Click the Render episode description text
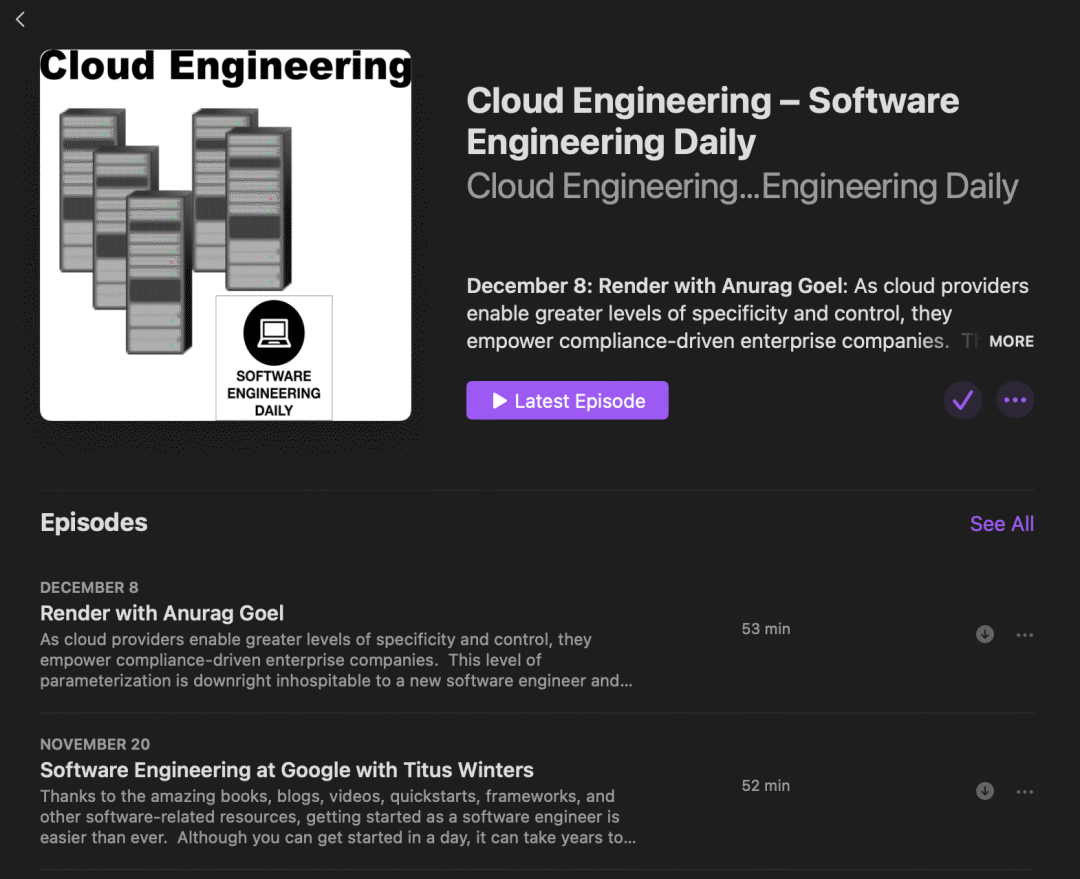1080x879 pixels. pyautogui.click(x=336, y=660)
